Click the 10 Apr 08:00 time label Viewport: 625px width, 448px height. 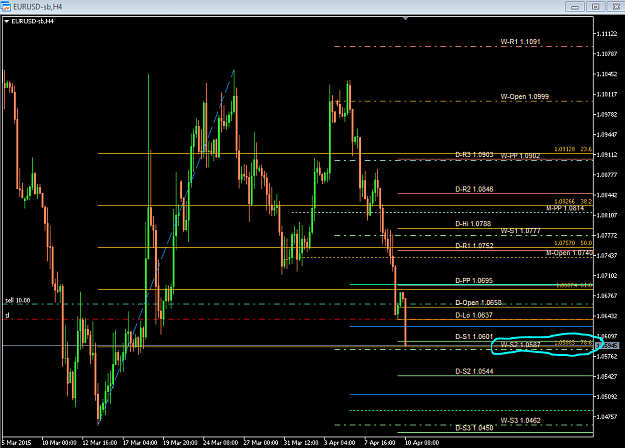click(x=422, y=442)
